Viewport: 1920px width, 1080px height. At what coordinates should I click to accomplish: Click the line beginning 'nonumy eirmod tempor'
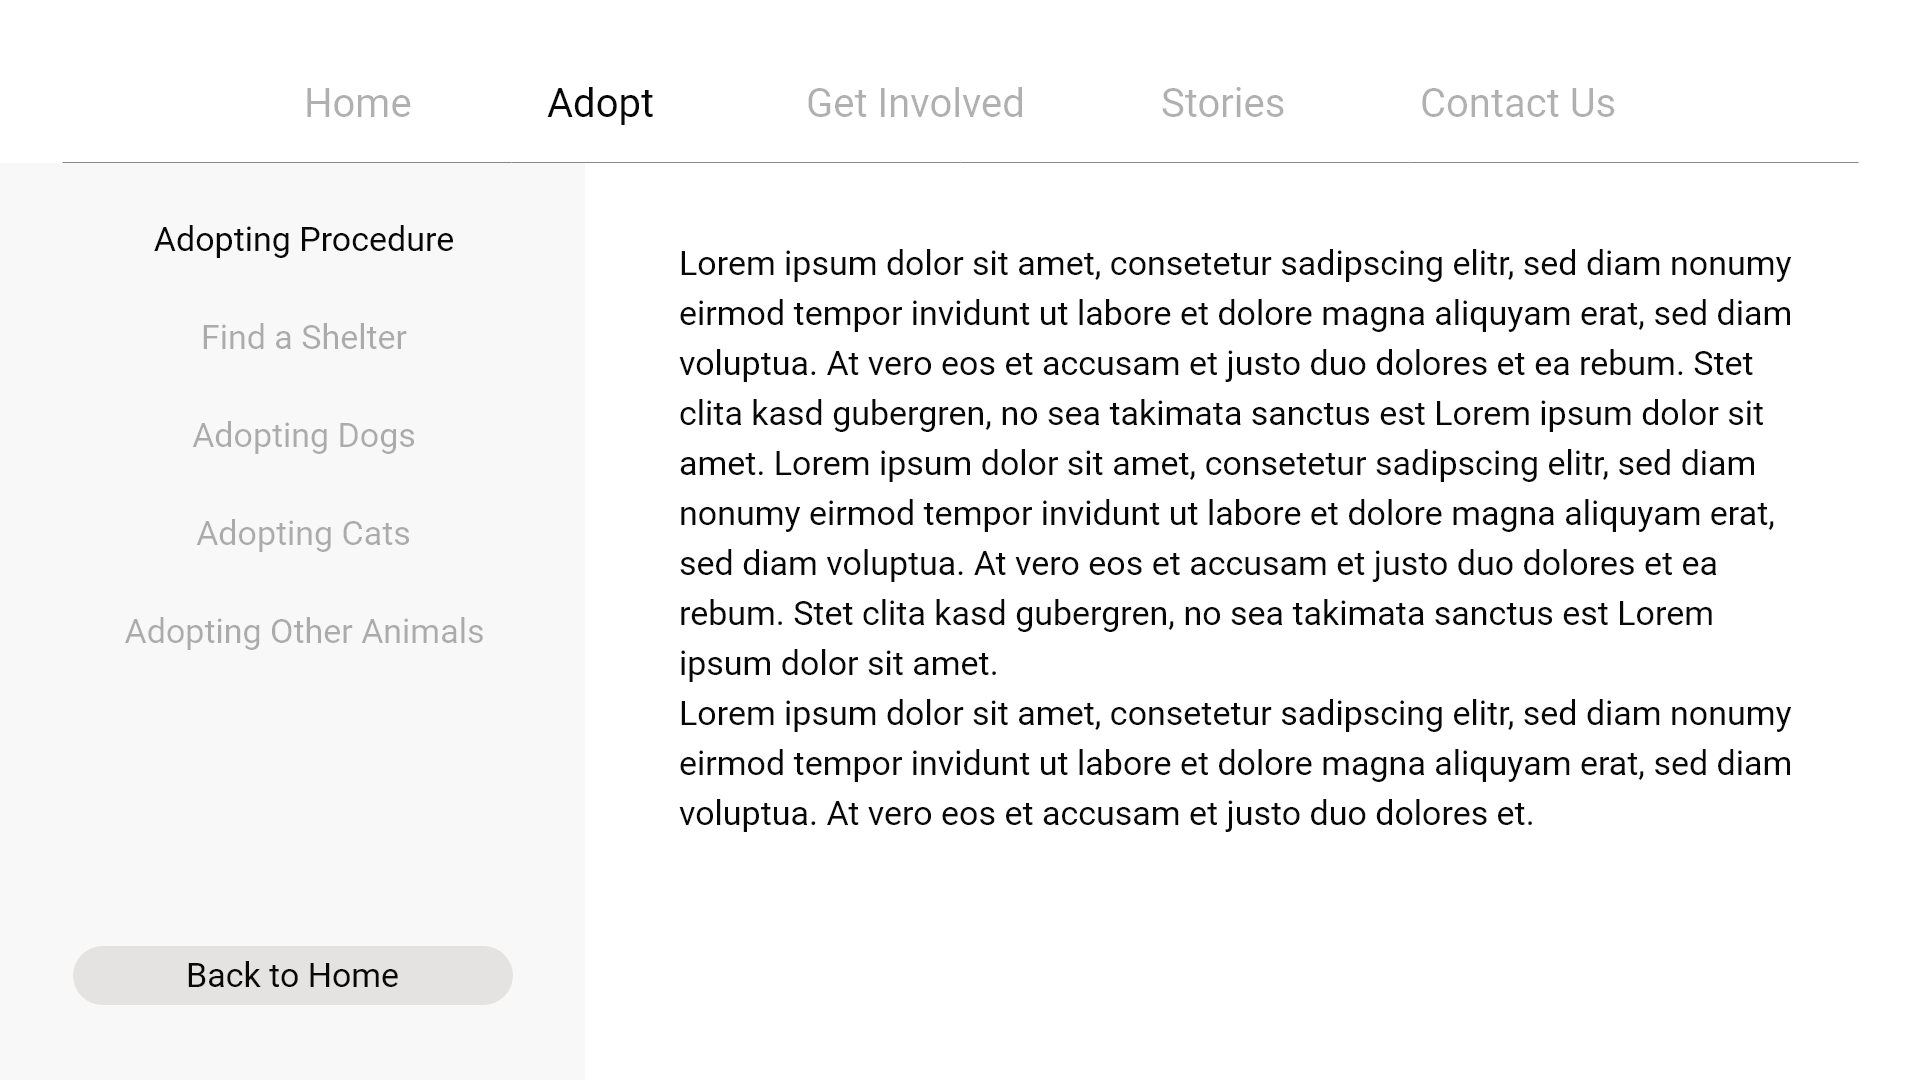pyautogui.click(x=1227, y=514)
